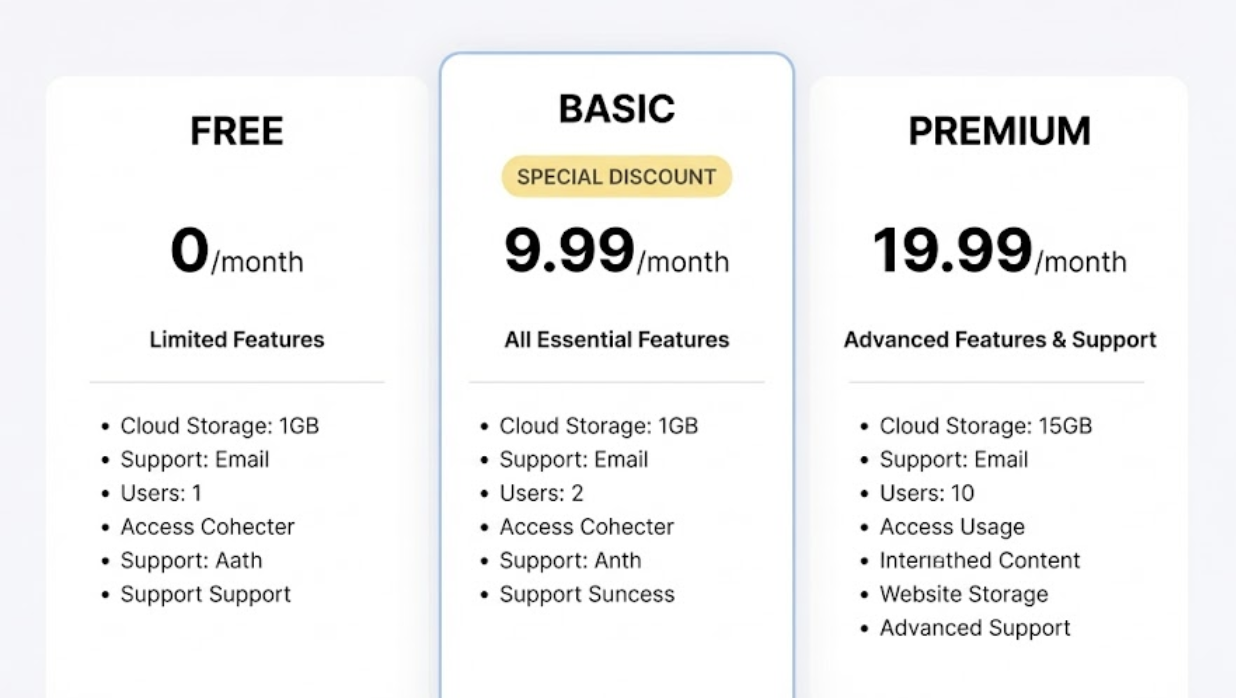Select Support Support item in Free plan
The image size is (1236, 698).
point(205,594)
